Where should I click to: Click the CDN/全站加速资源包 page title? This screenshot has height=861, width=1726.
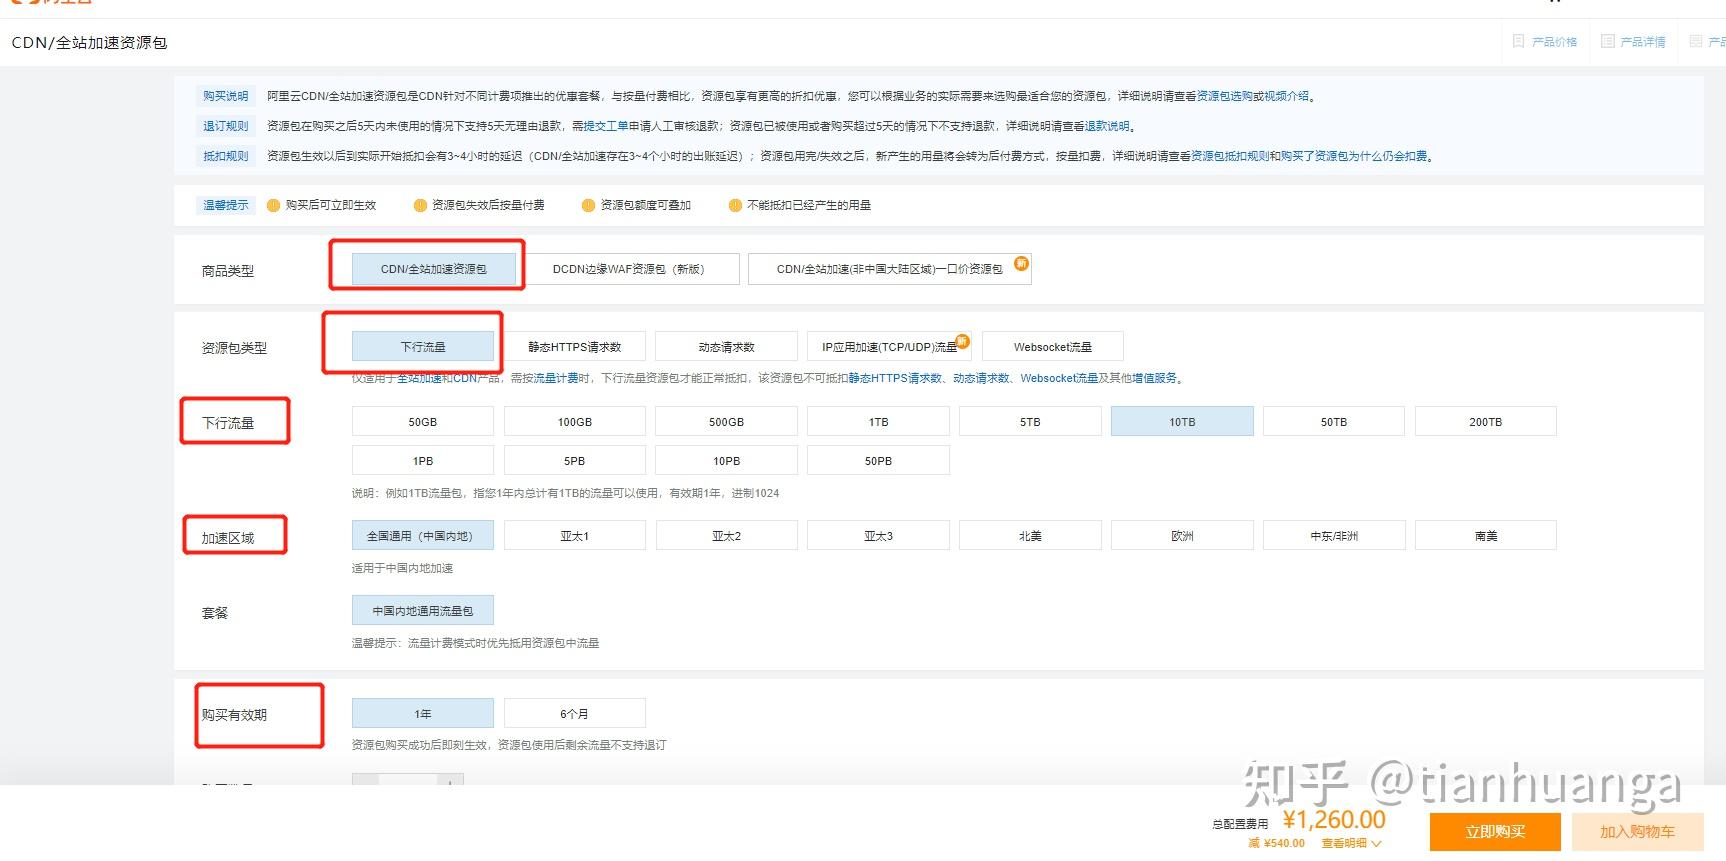coord(89,43)
